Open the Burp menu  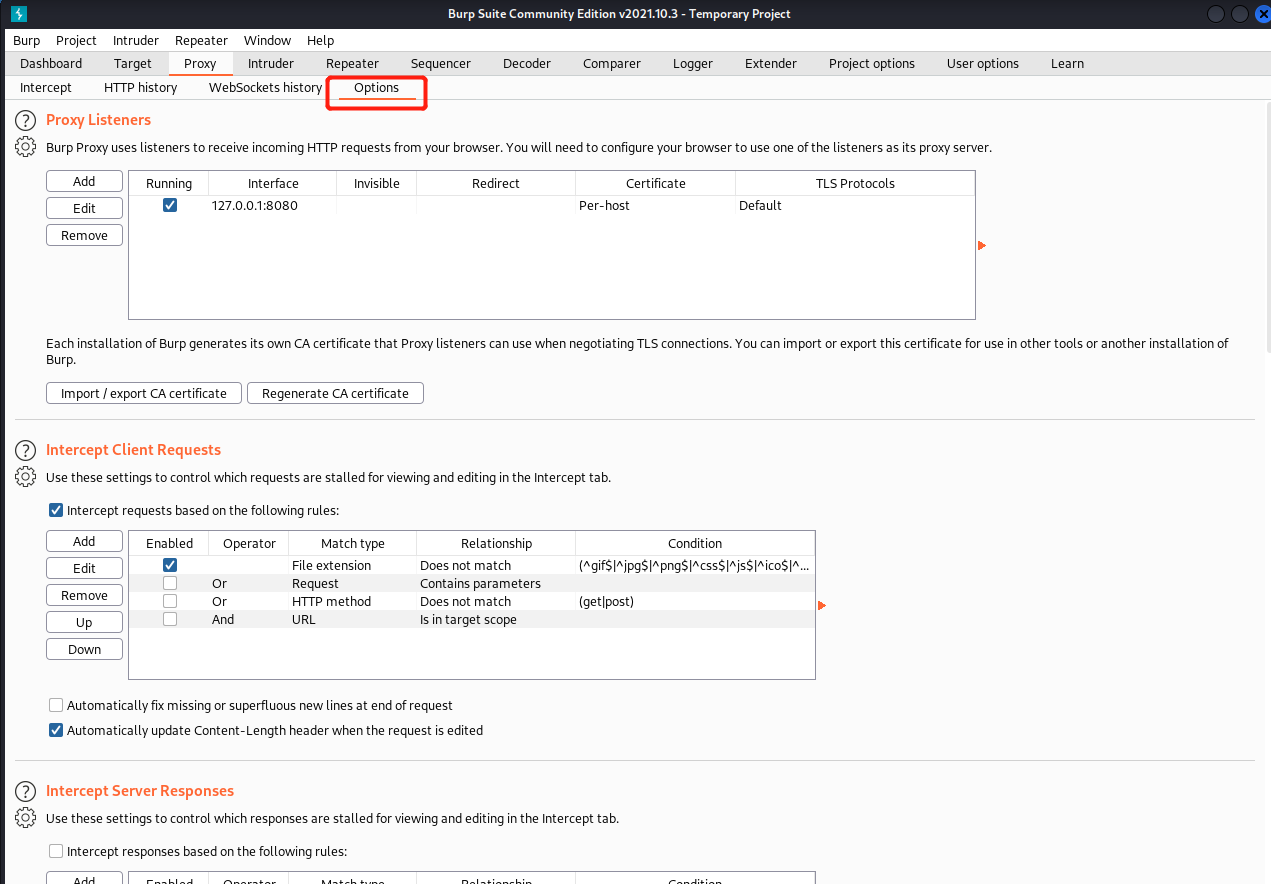[27, 40]
